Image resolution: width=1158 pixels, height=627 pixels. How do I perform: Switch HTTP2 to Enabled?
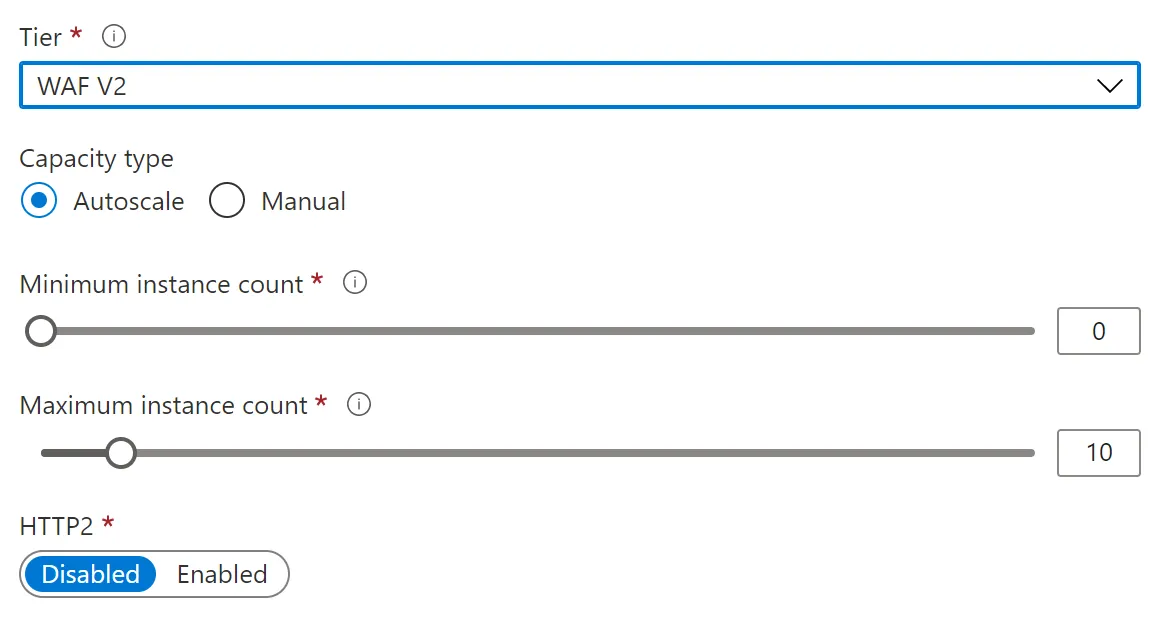[x=222, y=574]
